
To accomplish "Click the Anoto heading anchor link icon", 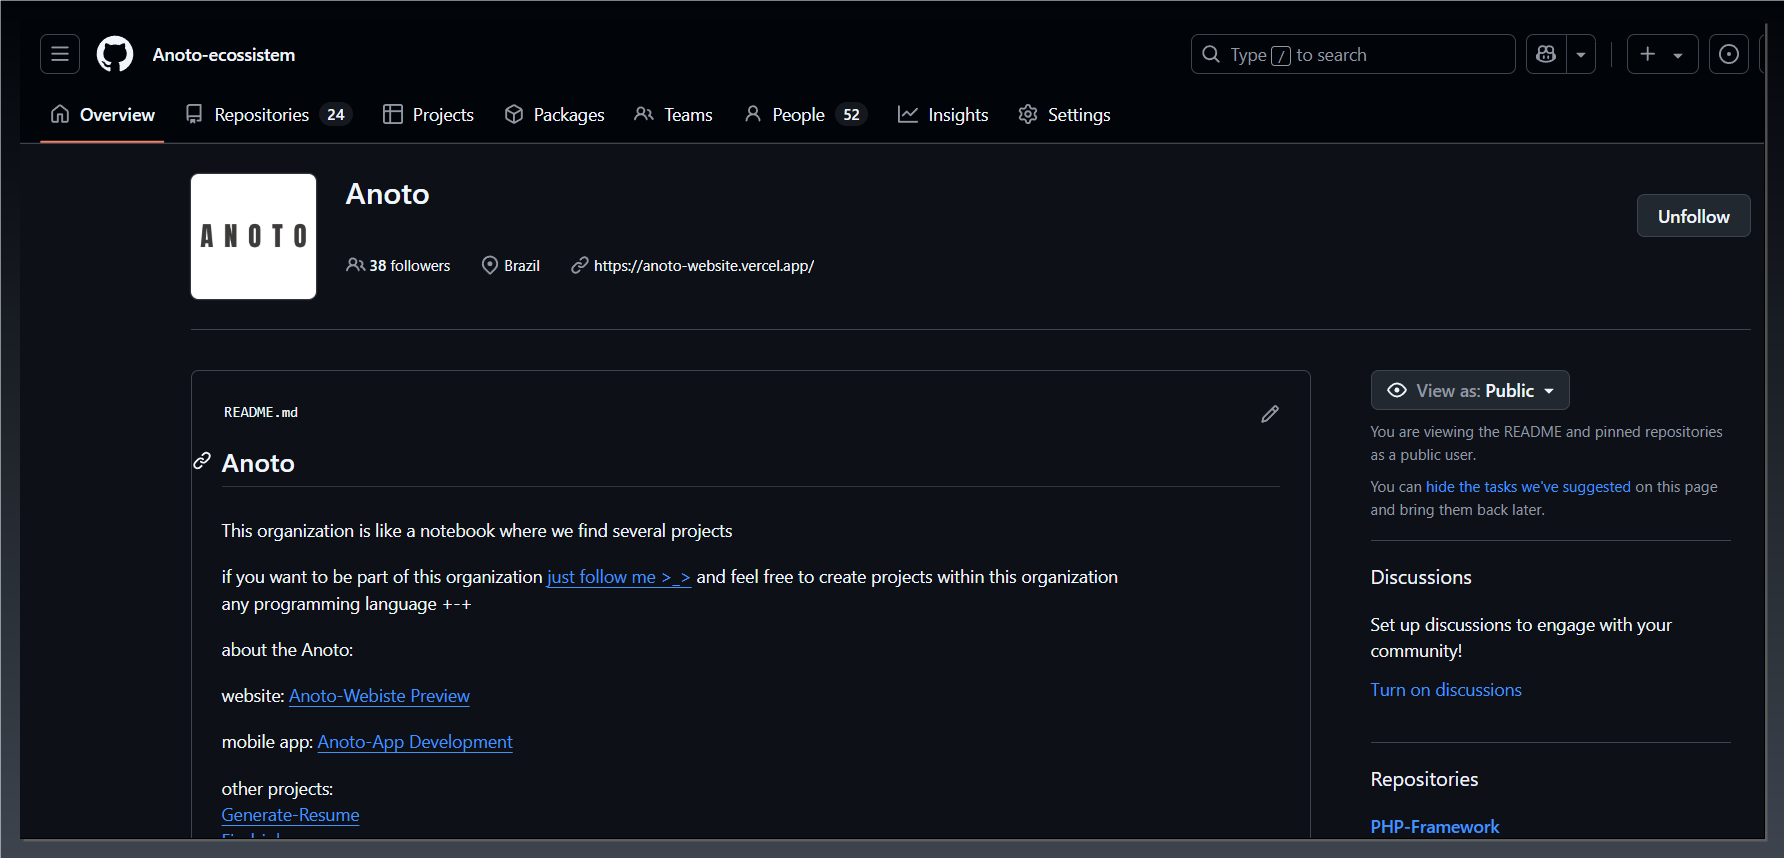I will [x=202, y=461].
